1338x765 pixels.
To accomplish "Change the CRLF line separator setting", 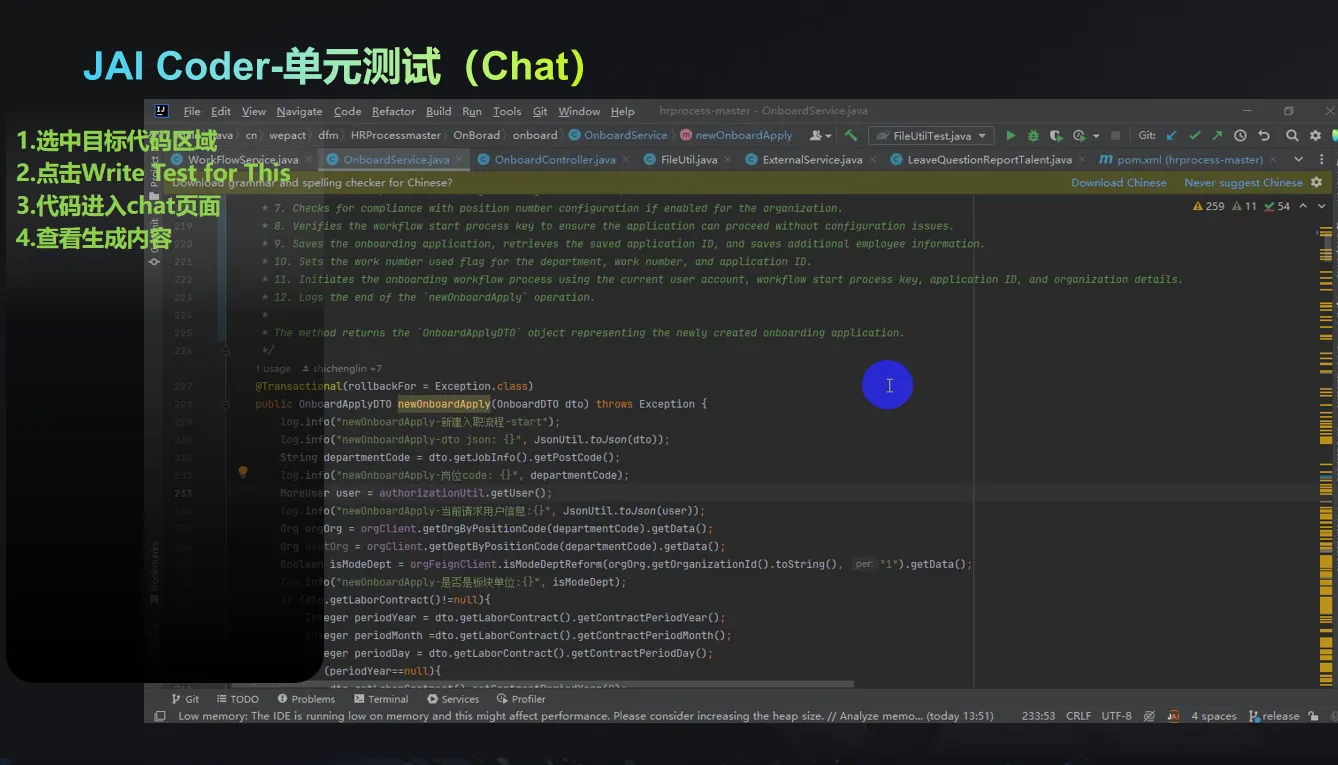I will [x=1079, y=716].
